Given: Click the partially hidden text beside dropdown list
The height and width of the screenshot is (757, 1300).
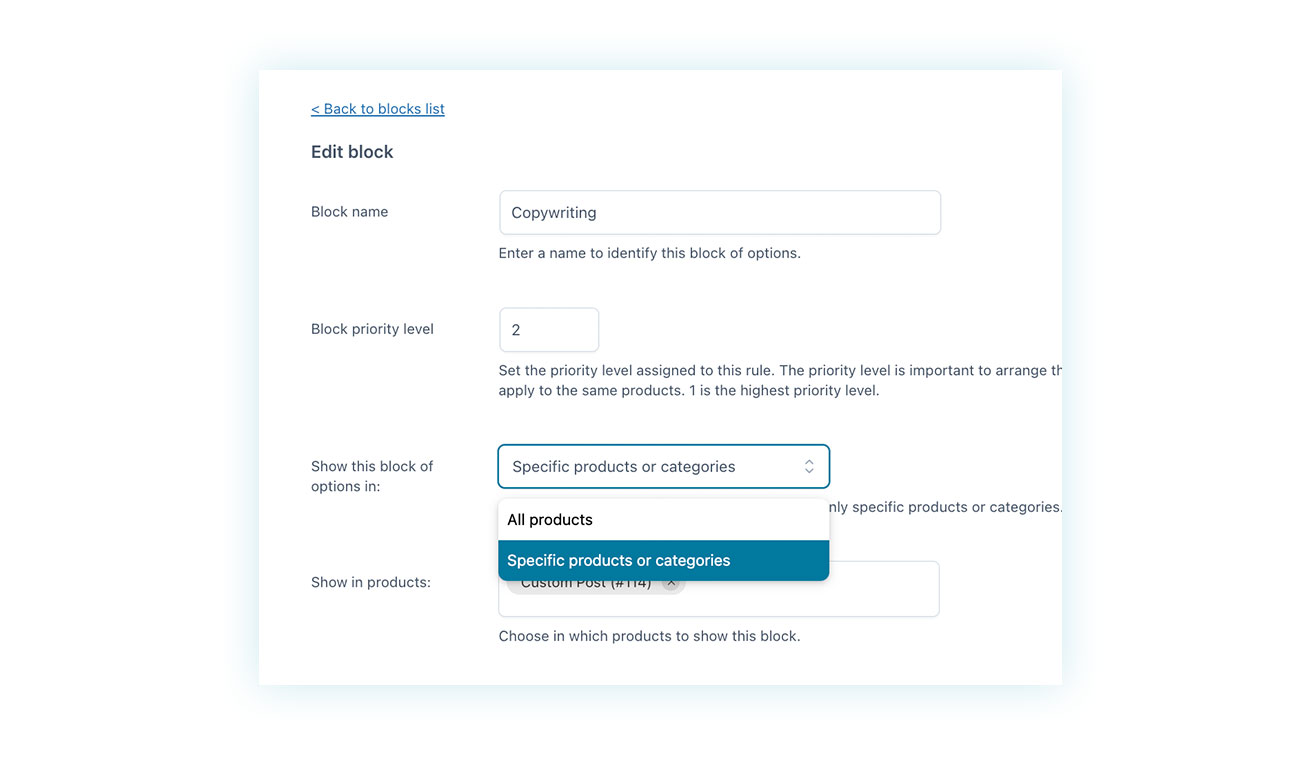Looking at the screenshot, I should coord(944,507).
